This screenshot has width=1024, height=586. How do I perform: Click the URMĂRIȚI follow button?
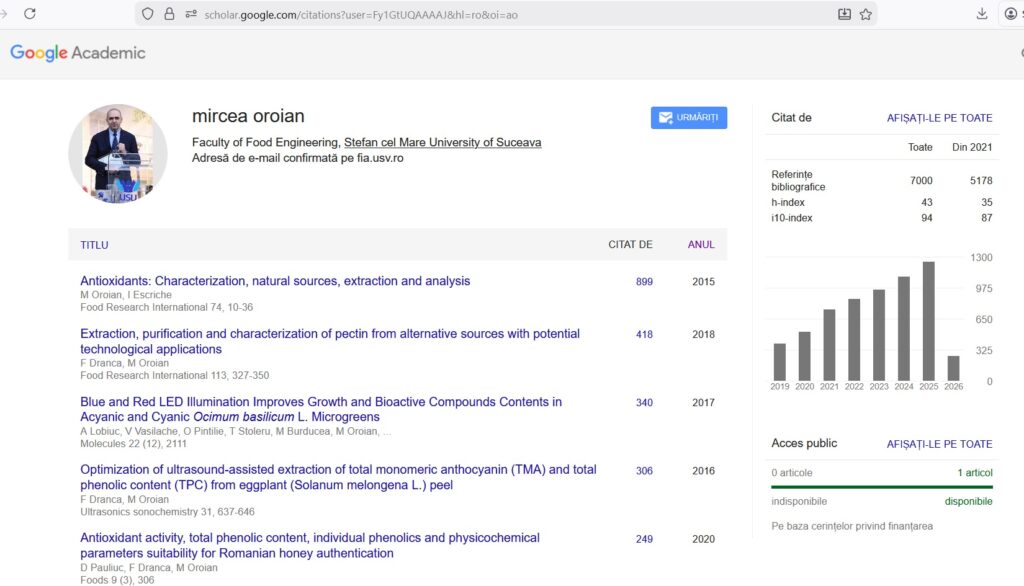[x=688, y=118]
